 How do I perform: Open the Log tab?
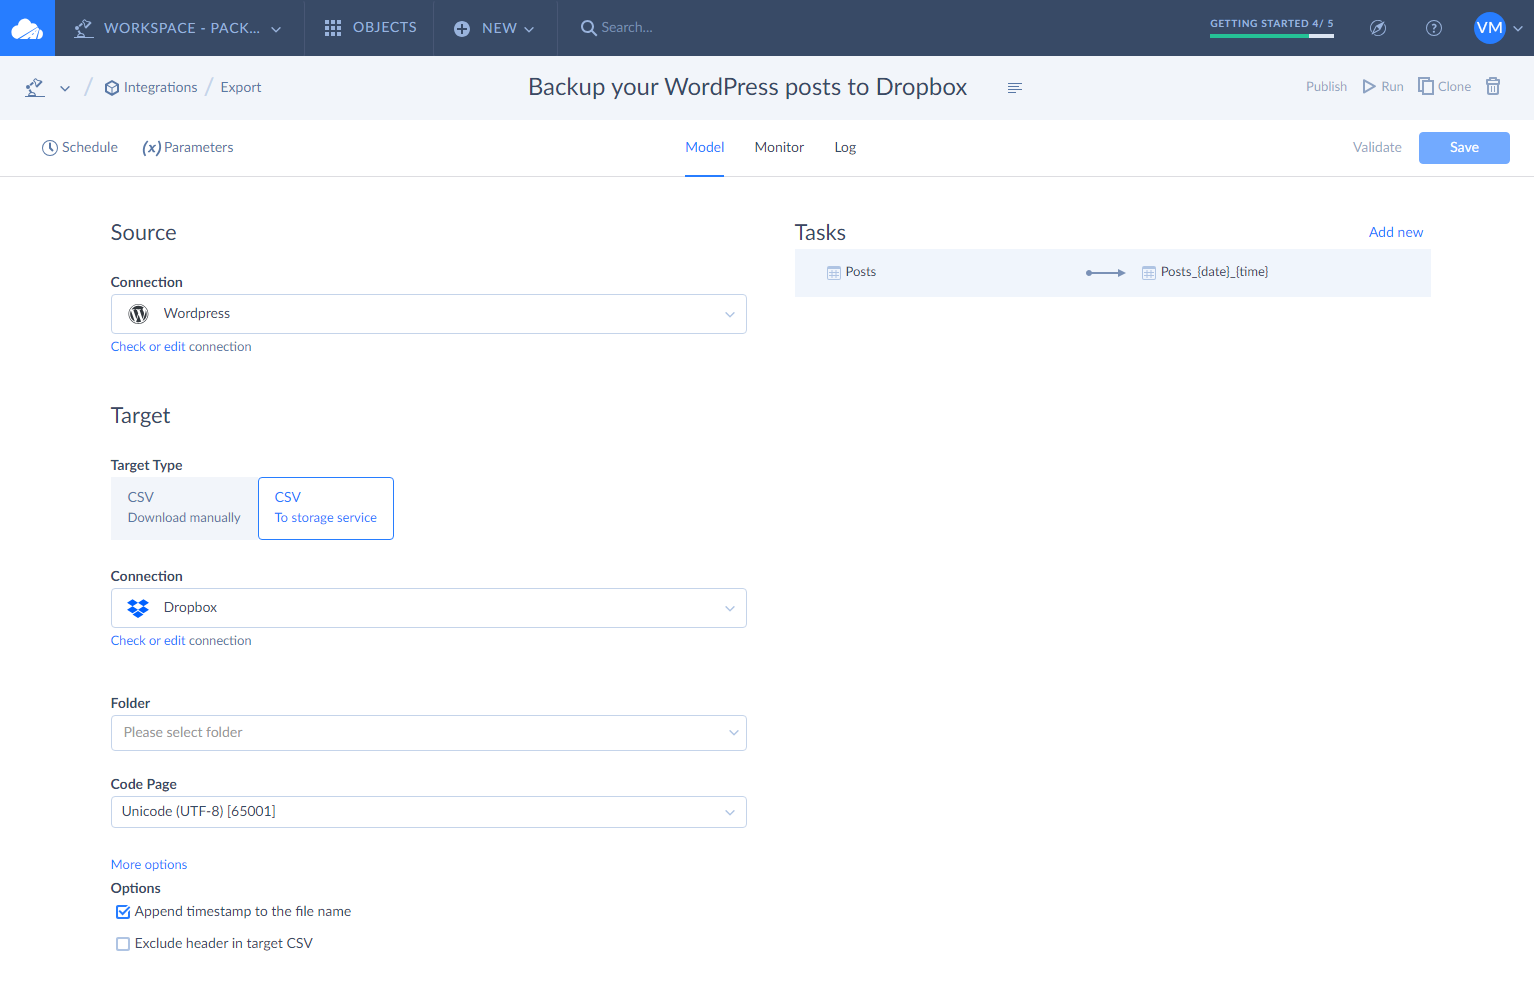pyautogui.click(x=845, y=147)
